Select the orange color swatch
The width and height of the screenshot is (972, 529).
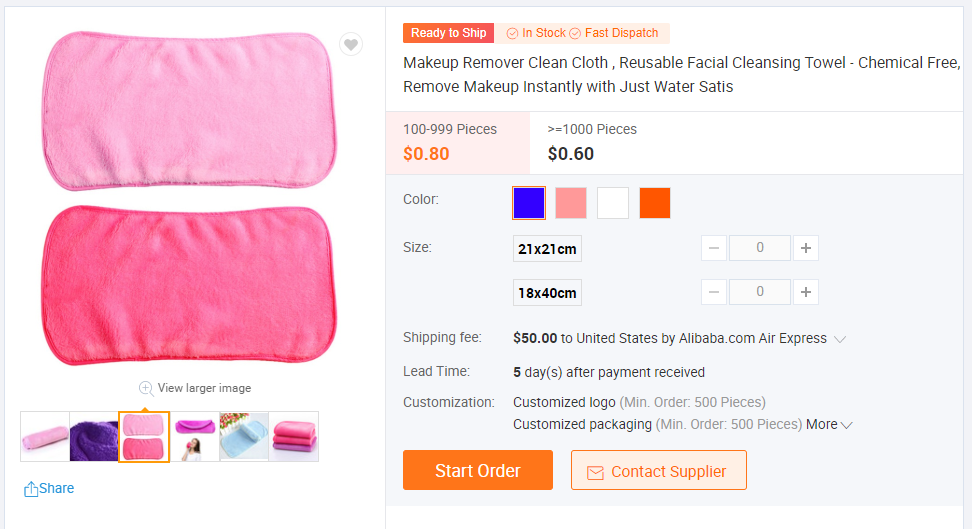[x=655, y=203]
